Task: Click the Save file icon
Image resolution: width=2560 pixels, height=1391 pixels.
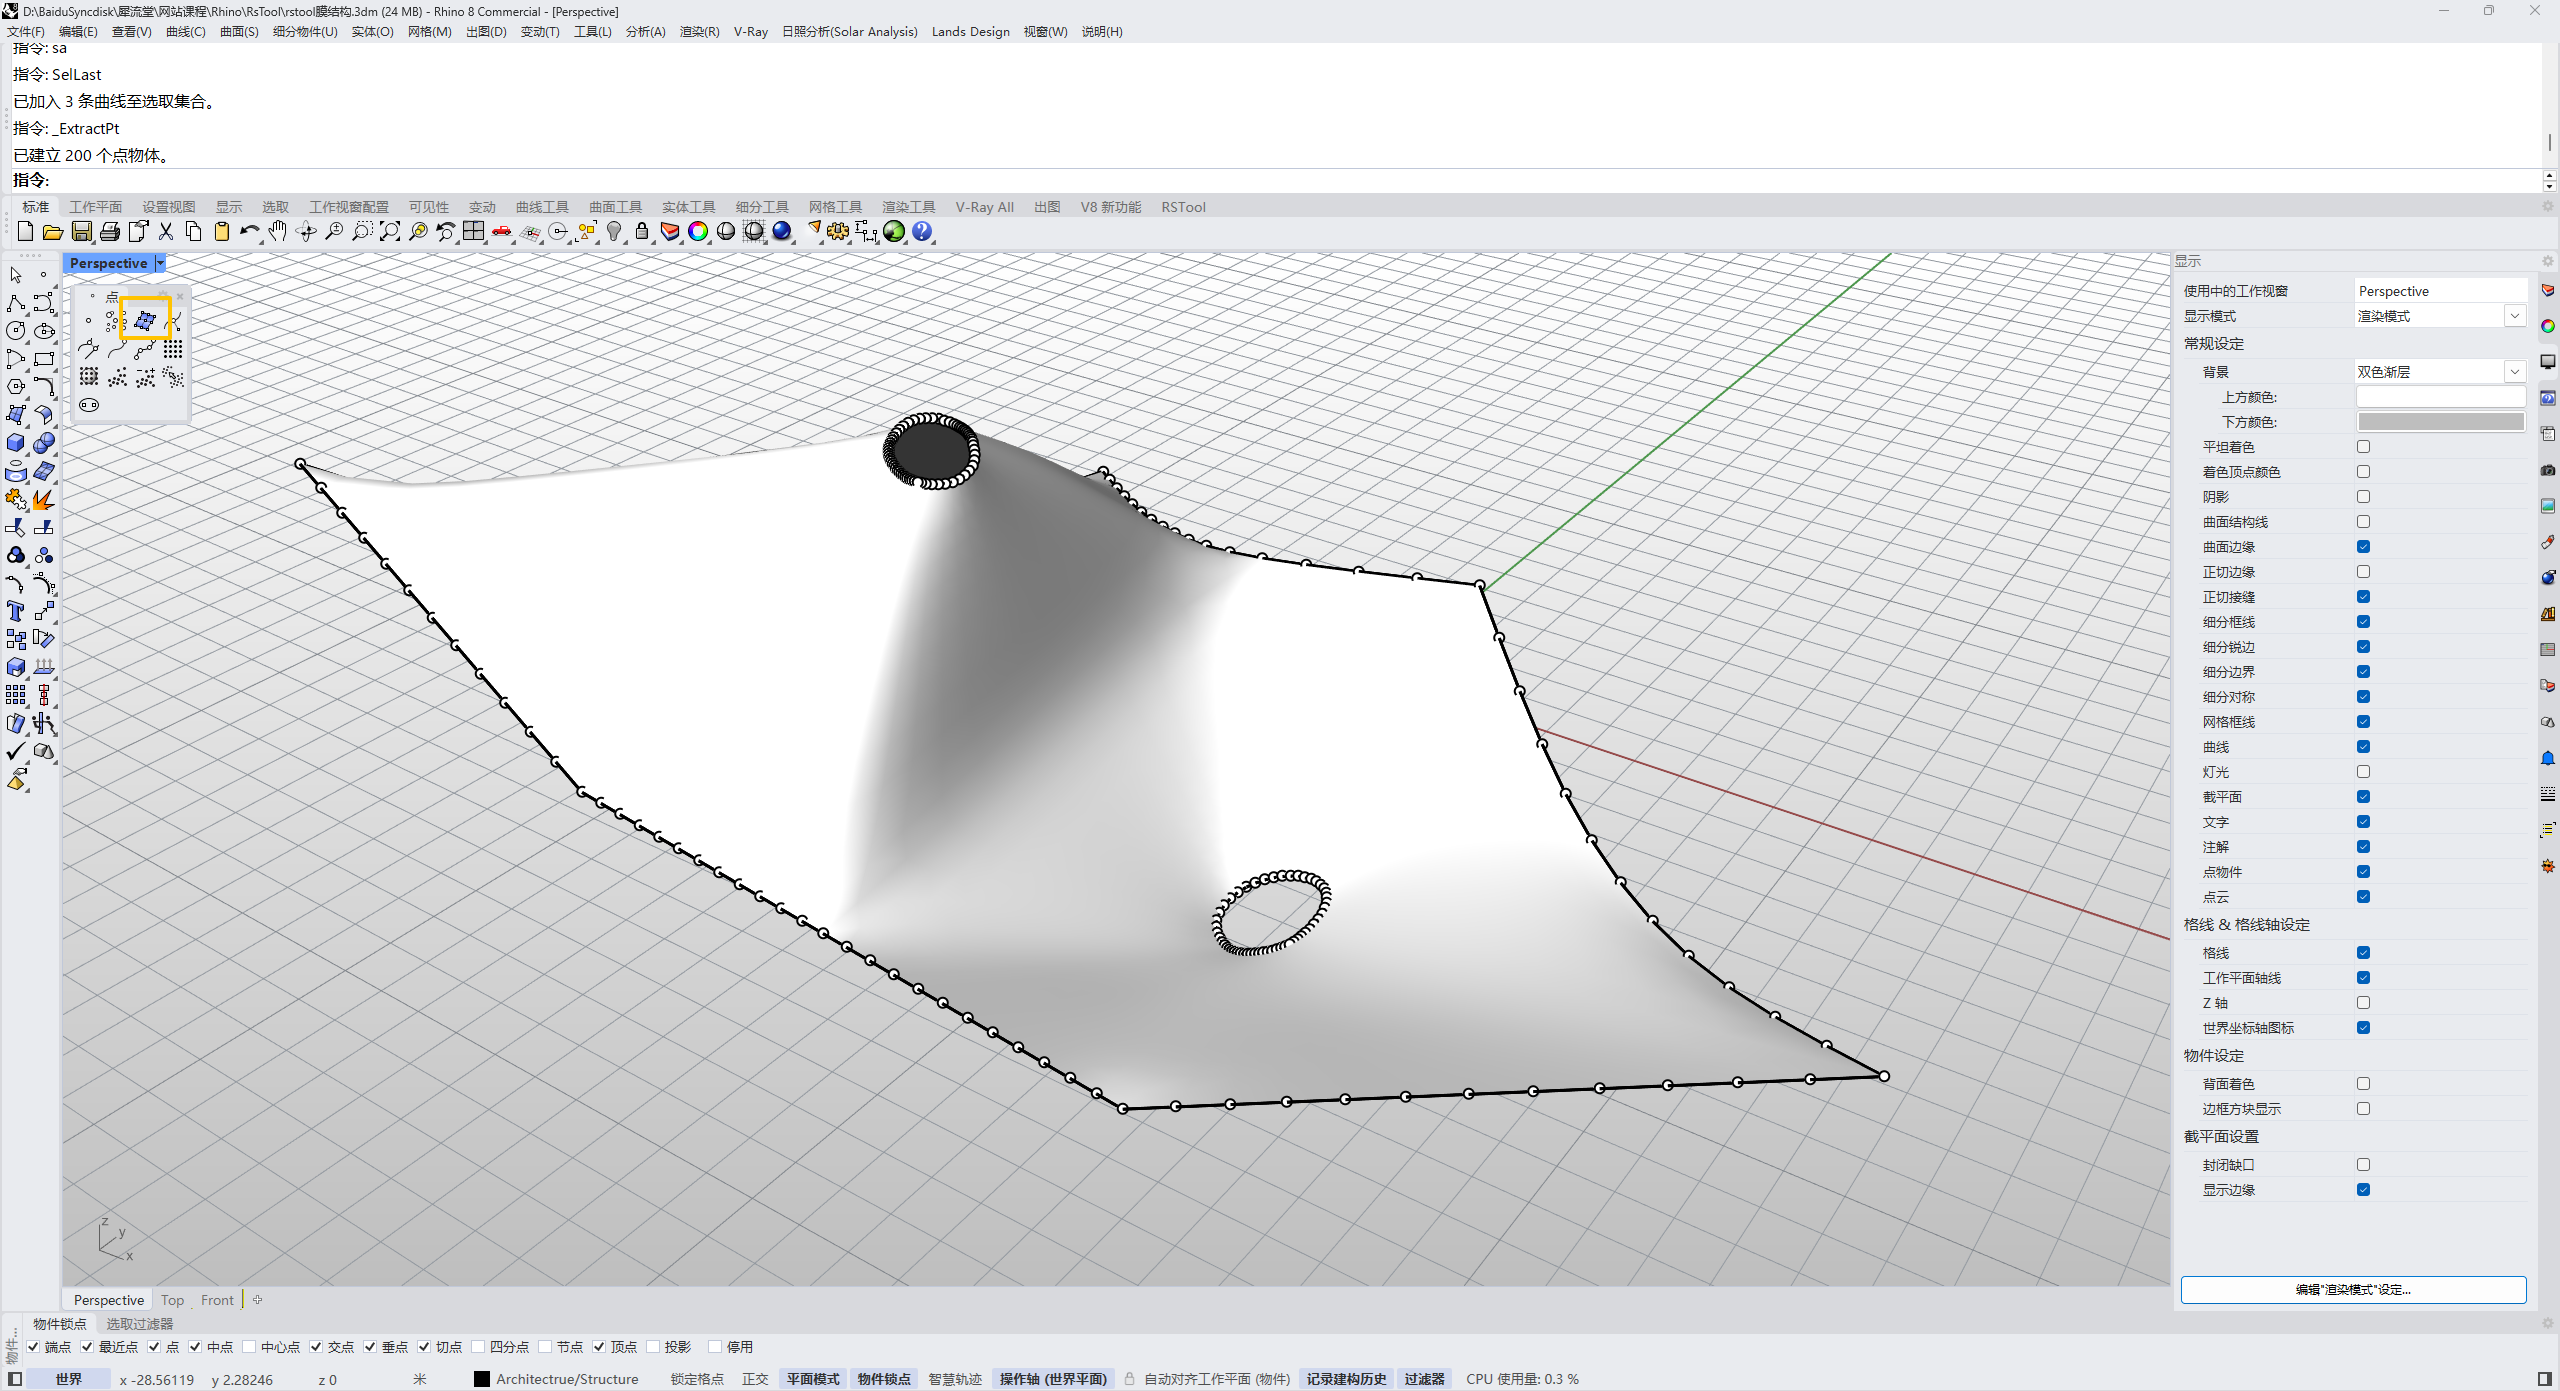Action: (x=82, y=232)
